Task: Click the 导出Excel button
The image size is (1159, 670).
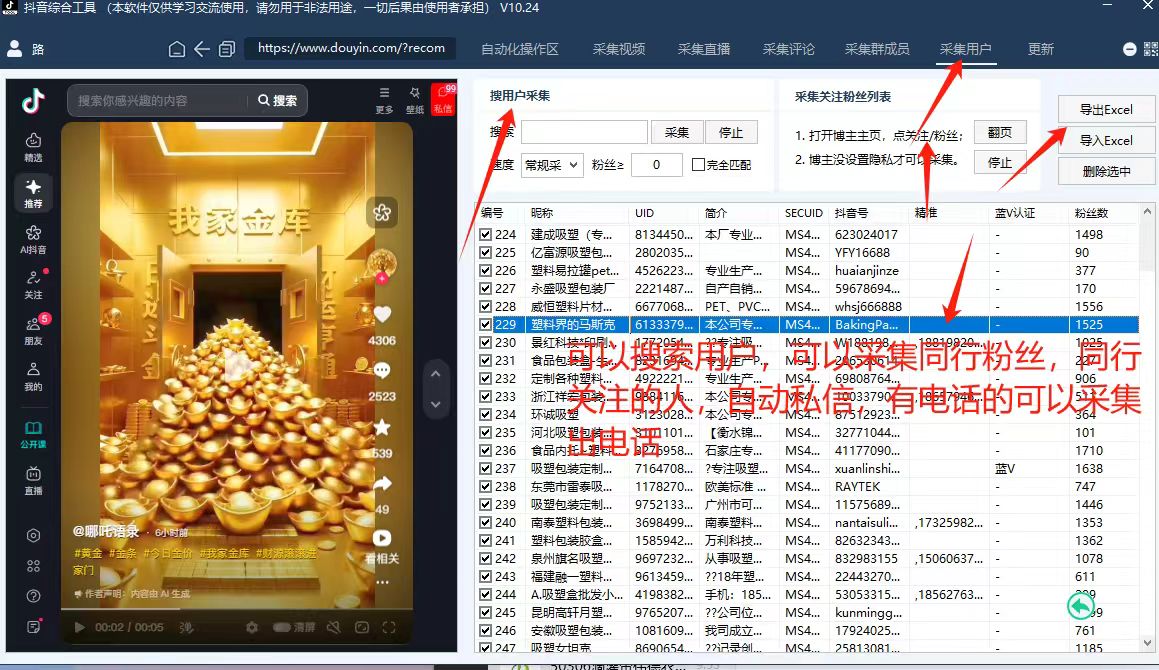Action: click(1105, 110)
